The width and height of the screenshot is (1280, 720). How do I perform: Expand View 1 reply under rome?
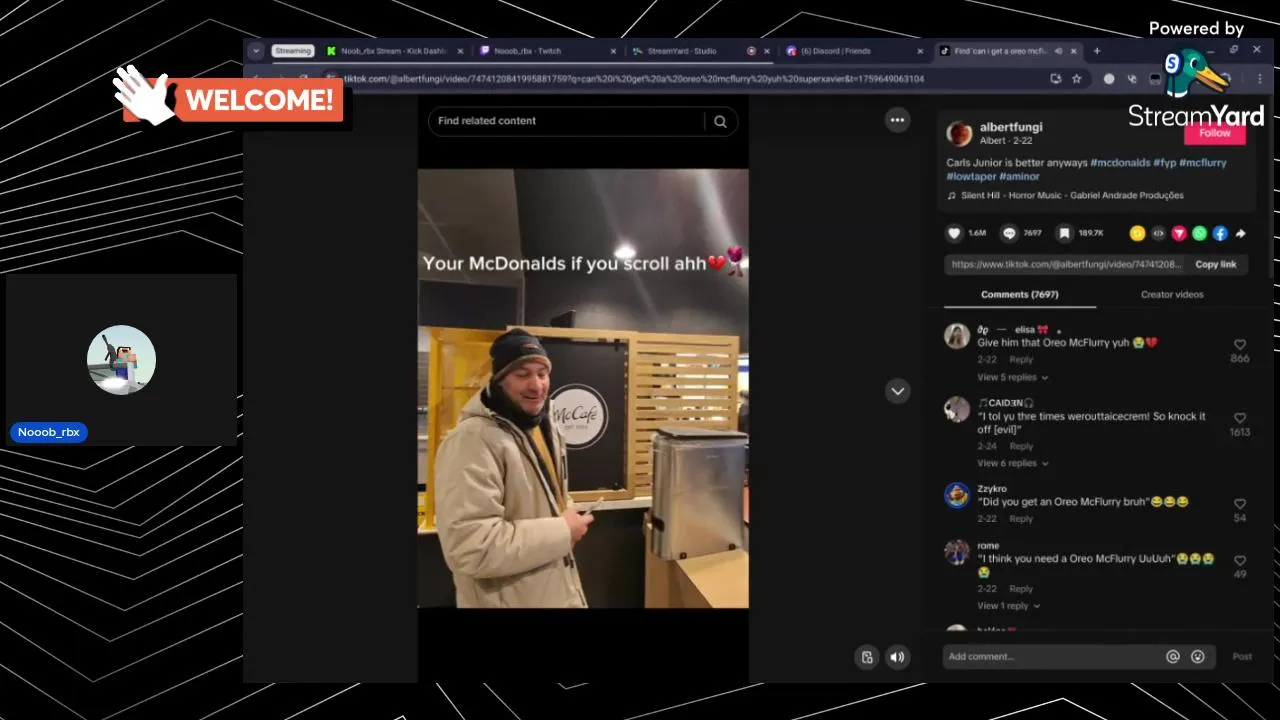(x=1008, y=606)
